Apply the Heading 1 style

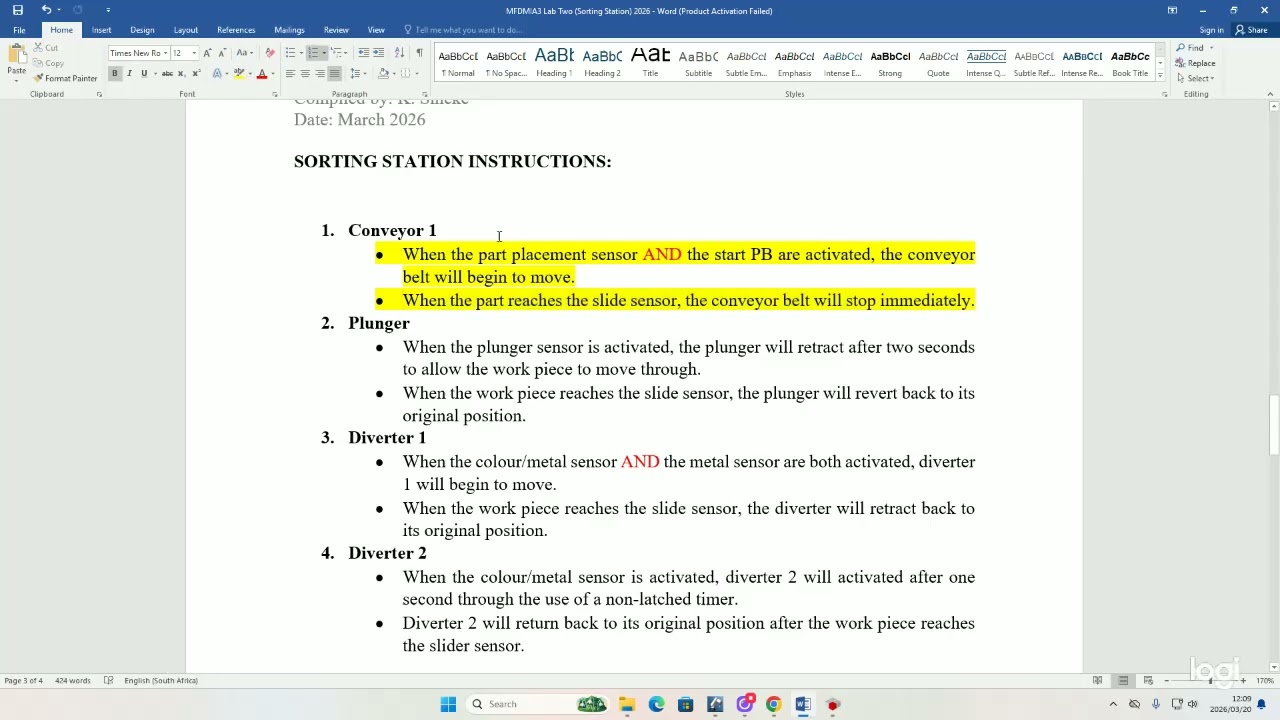coord(554,62)
